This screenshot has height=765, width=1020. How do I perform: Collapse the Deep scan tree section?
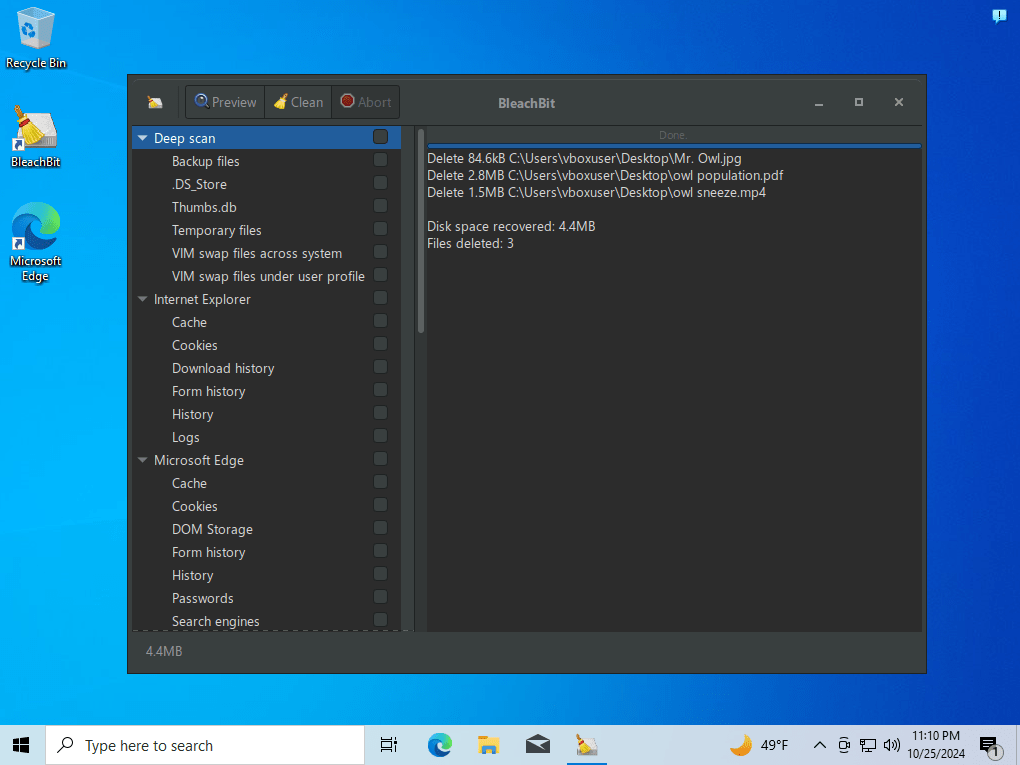143,138
